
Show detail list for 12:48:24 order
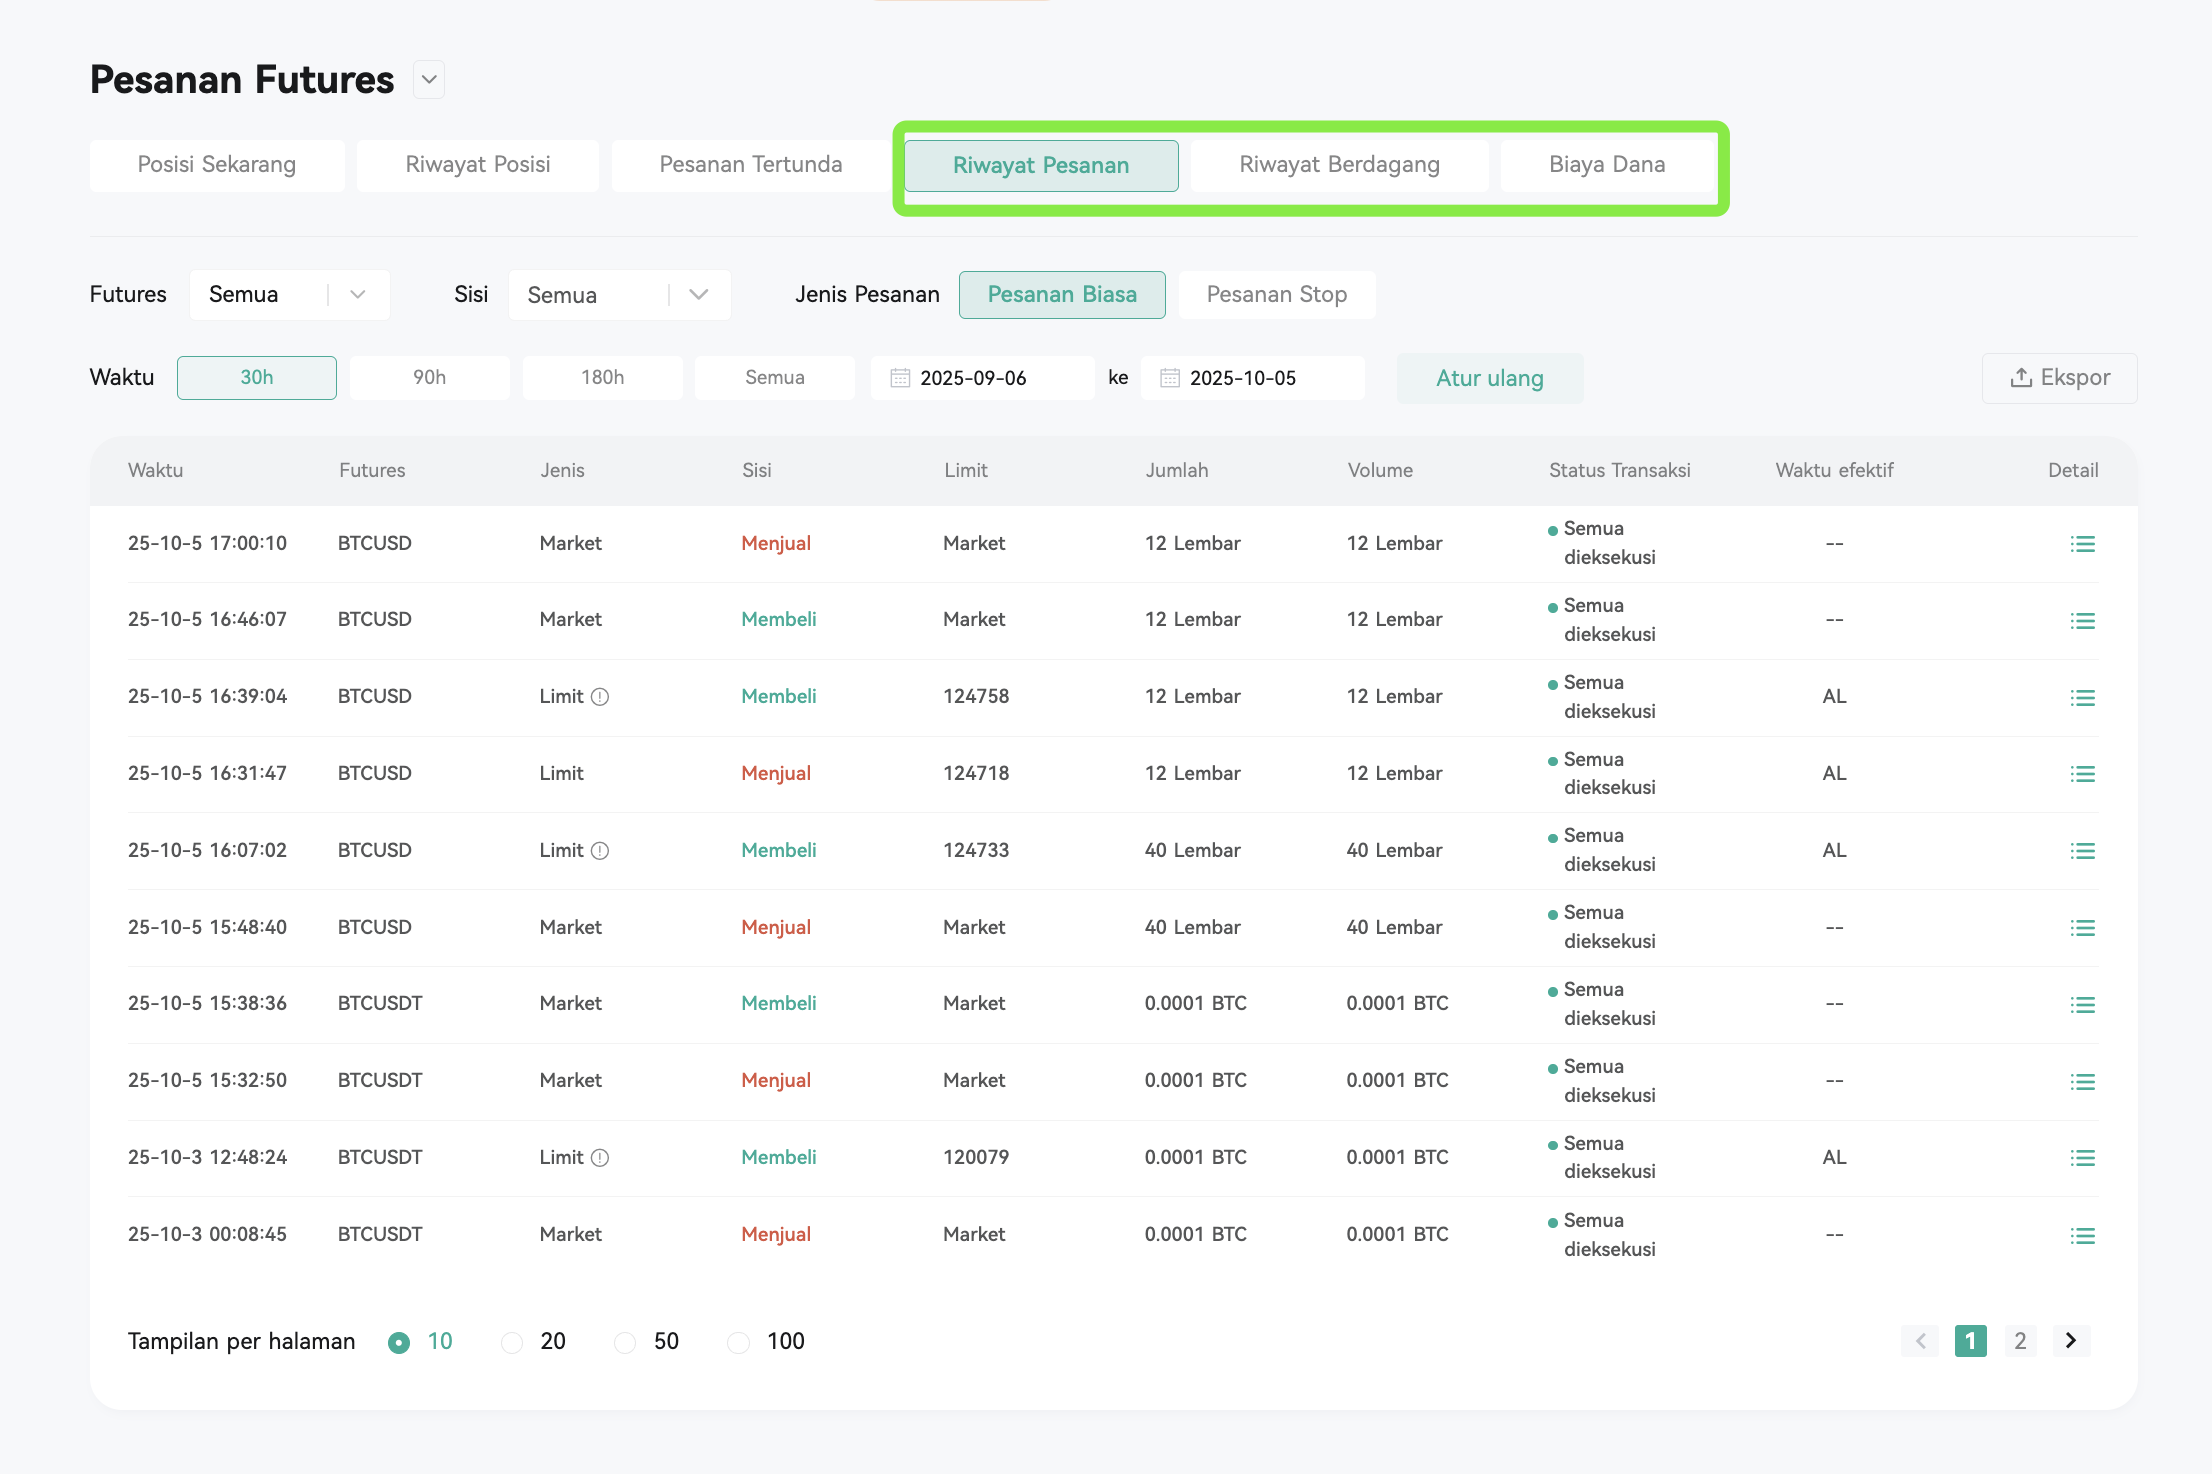tap(2082, 1158)
